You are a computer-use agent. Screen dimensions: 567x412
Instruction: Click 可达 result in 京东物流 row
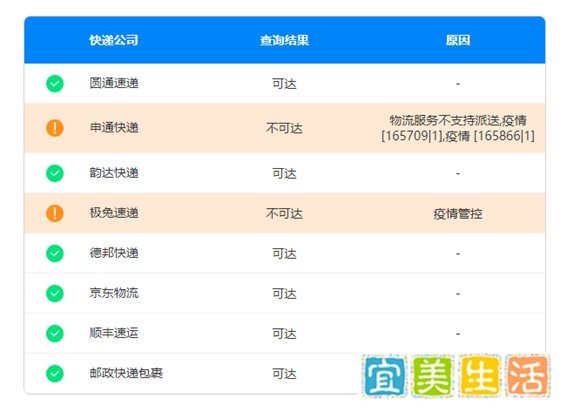[x=284, y=294]
